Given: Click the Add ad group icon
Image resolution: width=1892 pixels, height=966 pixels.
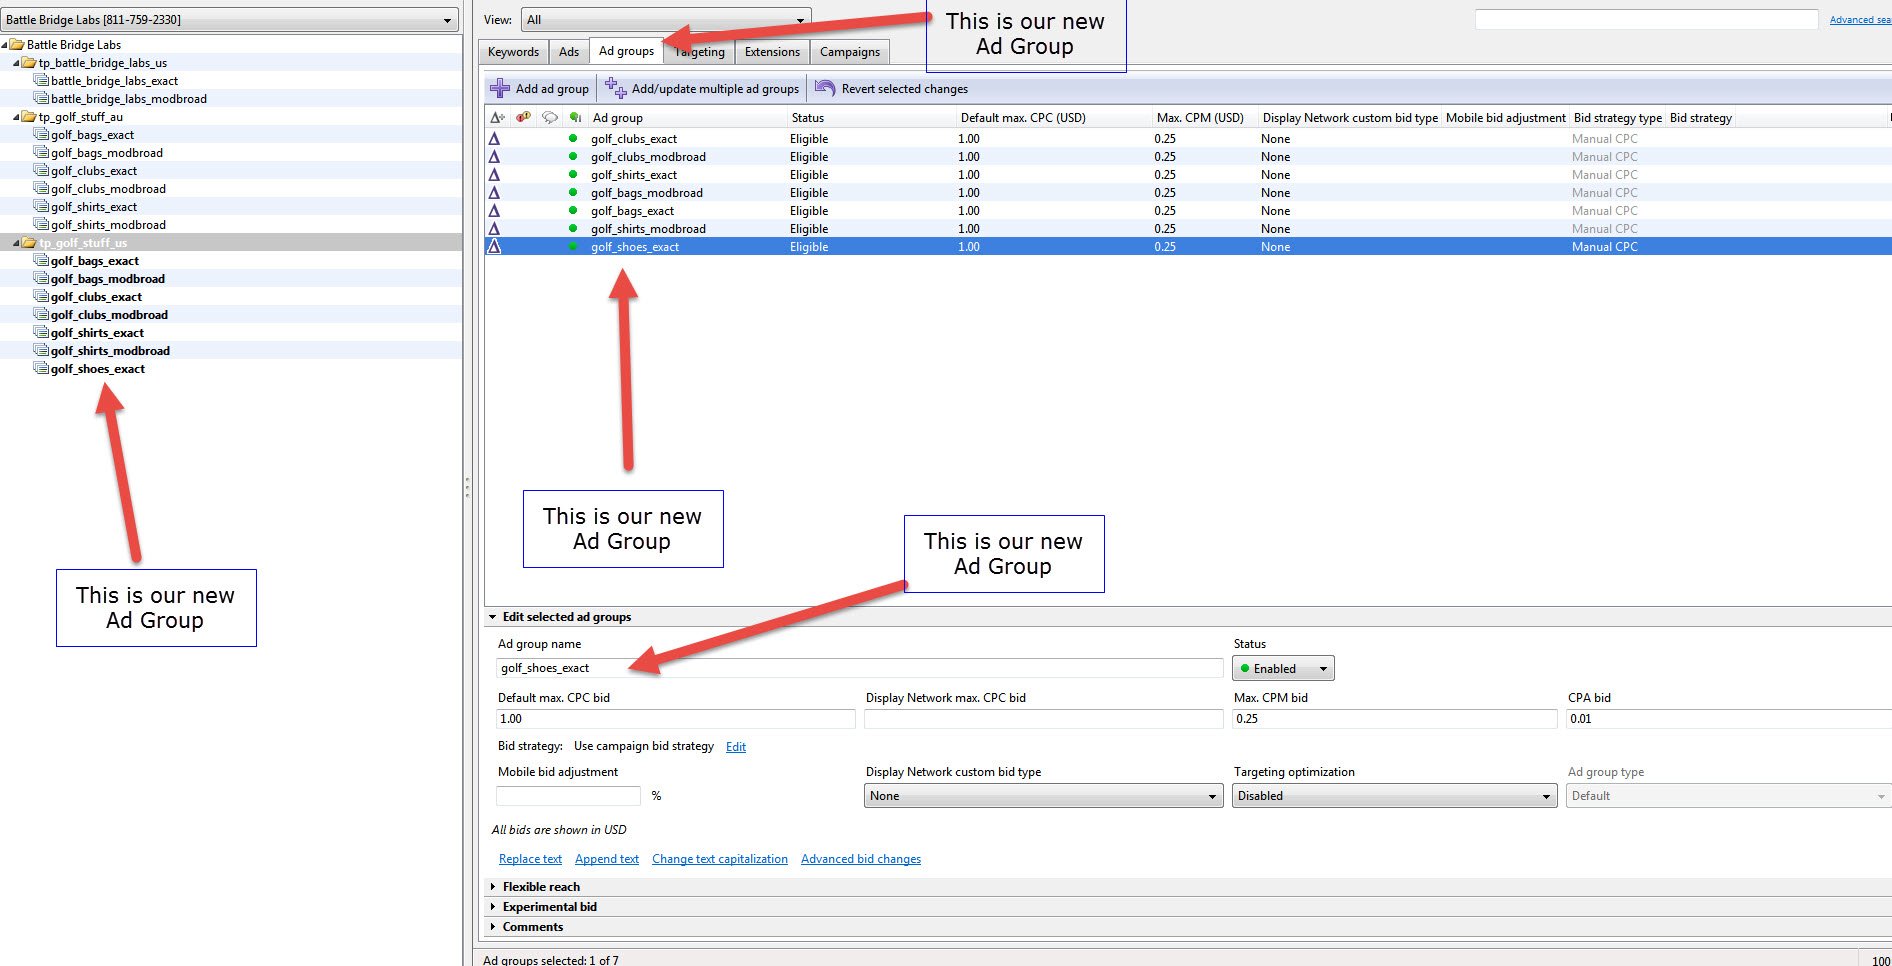Looking at the screenshot, I should 500,88.
